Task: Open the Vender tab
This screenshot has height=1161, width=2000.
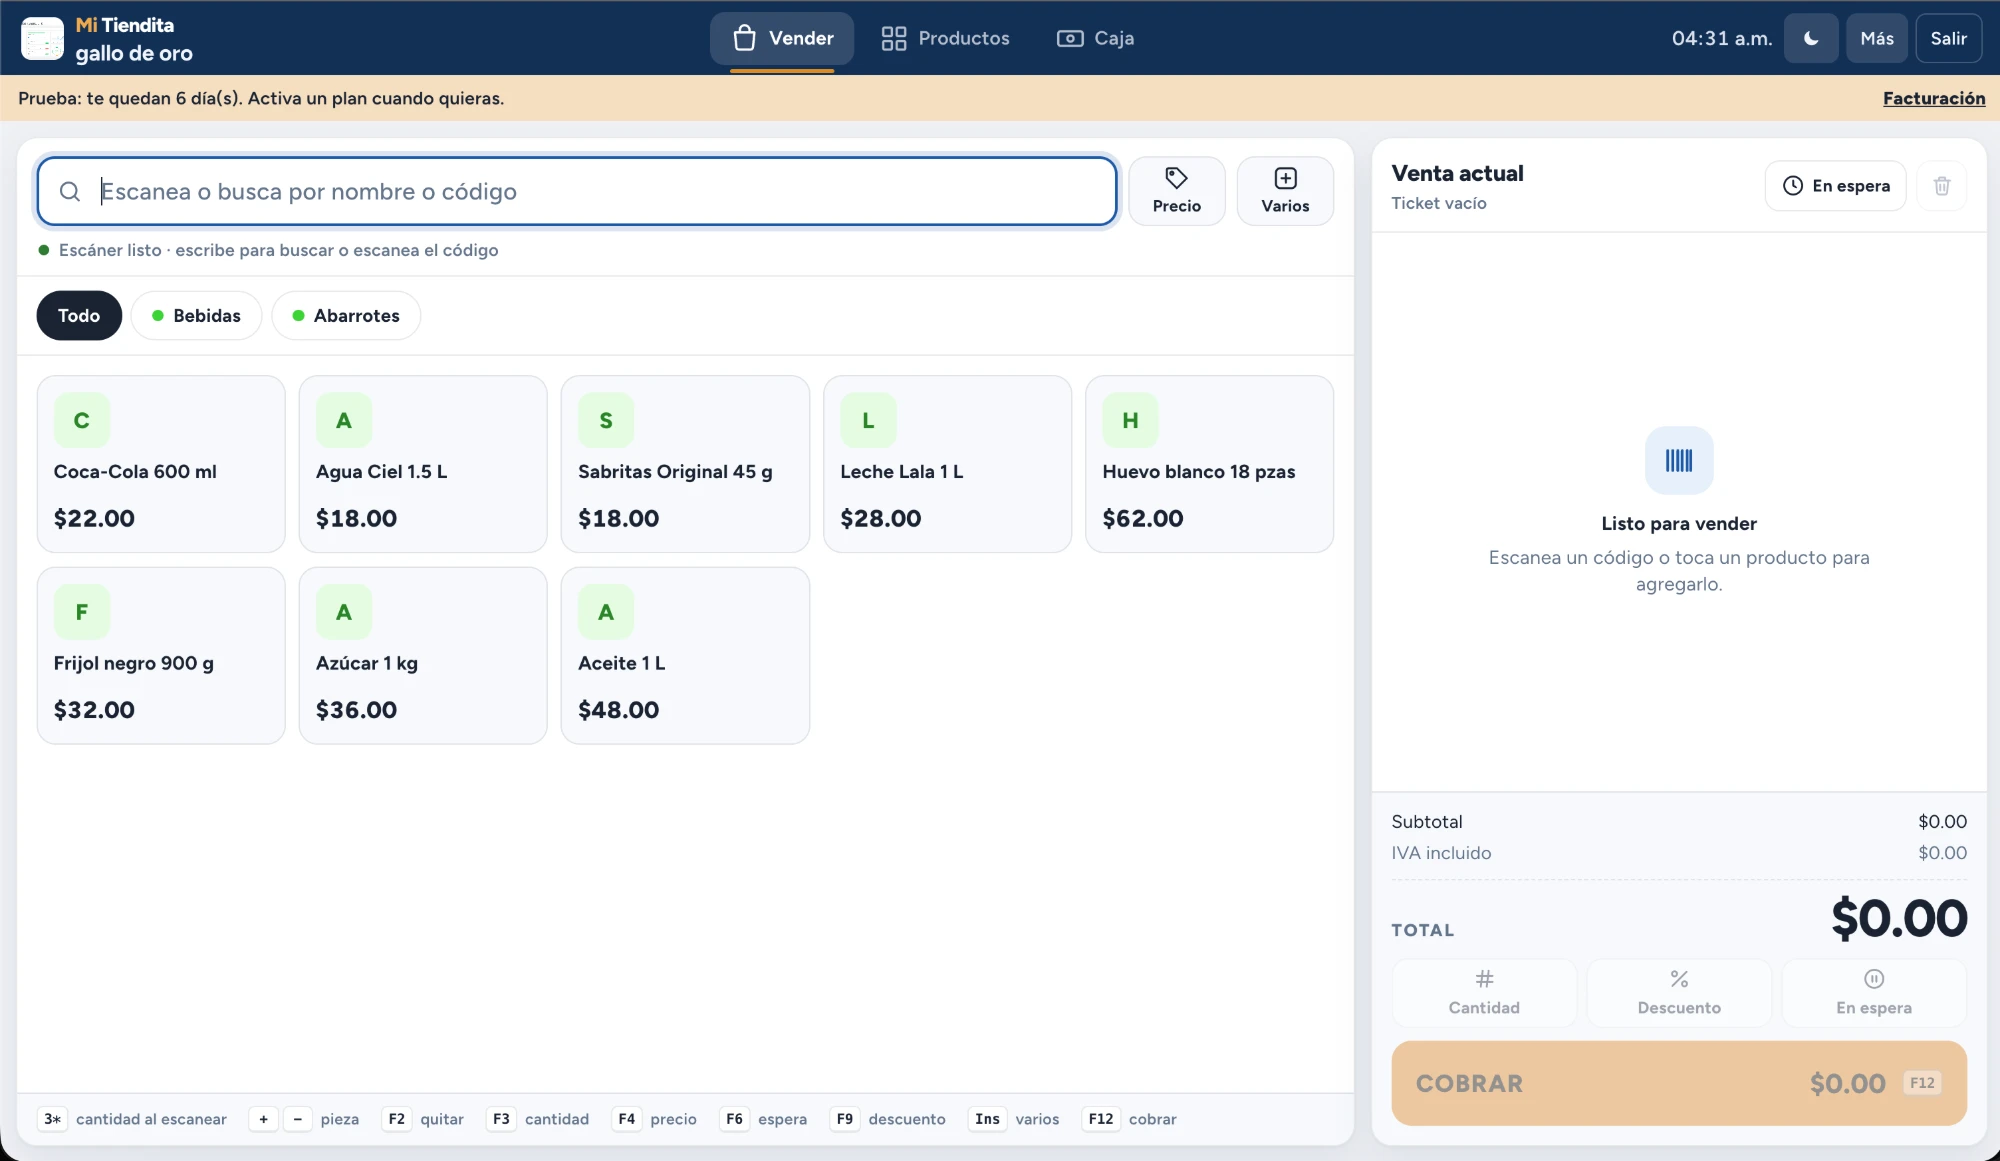Action: tap(782, 38)
